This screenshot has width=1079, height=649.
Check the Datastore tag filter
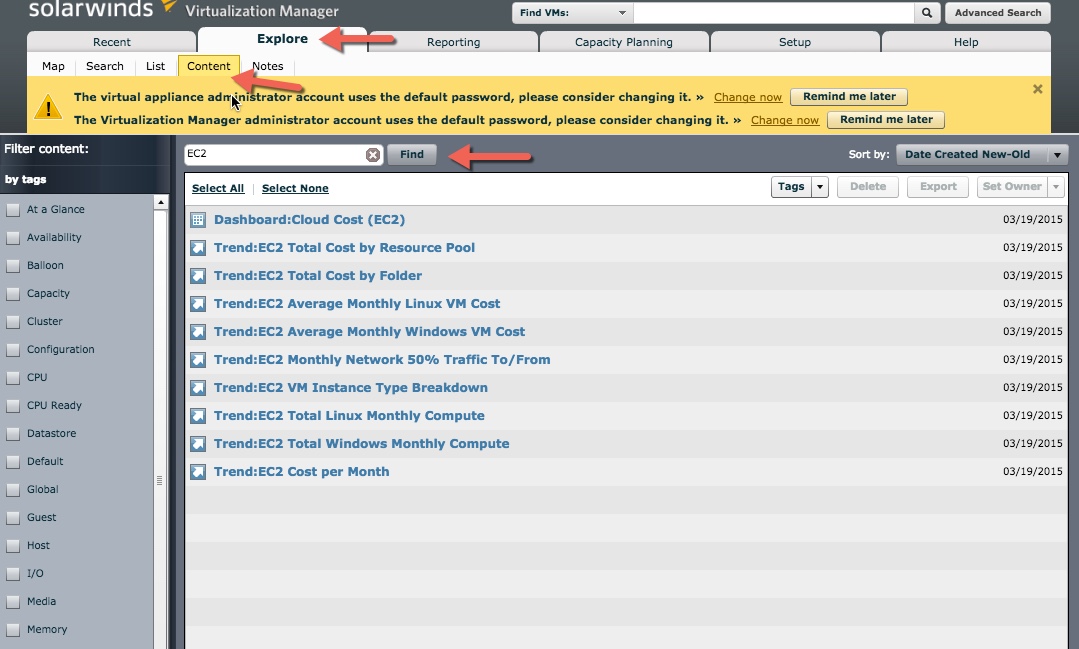click(13, 434)
